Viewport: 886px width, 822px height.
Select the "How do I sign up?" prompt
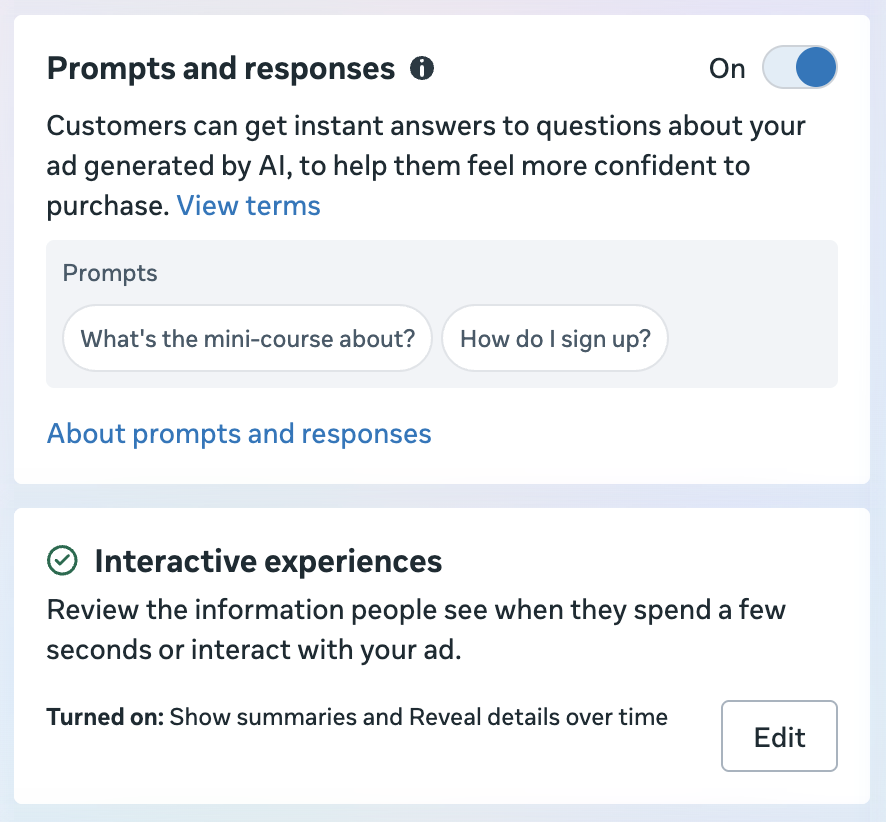click(x=555, y=338)
